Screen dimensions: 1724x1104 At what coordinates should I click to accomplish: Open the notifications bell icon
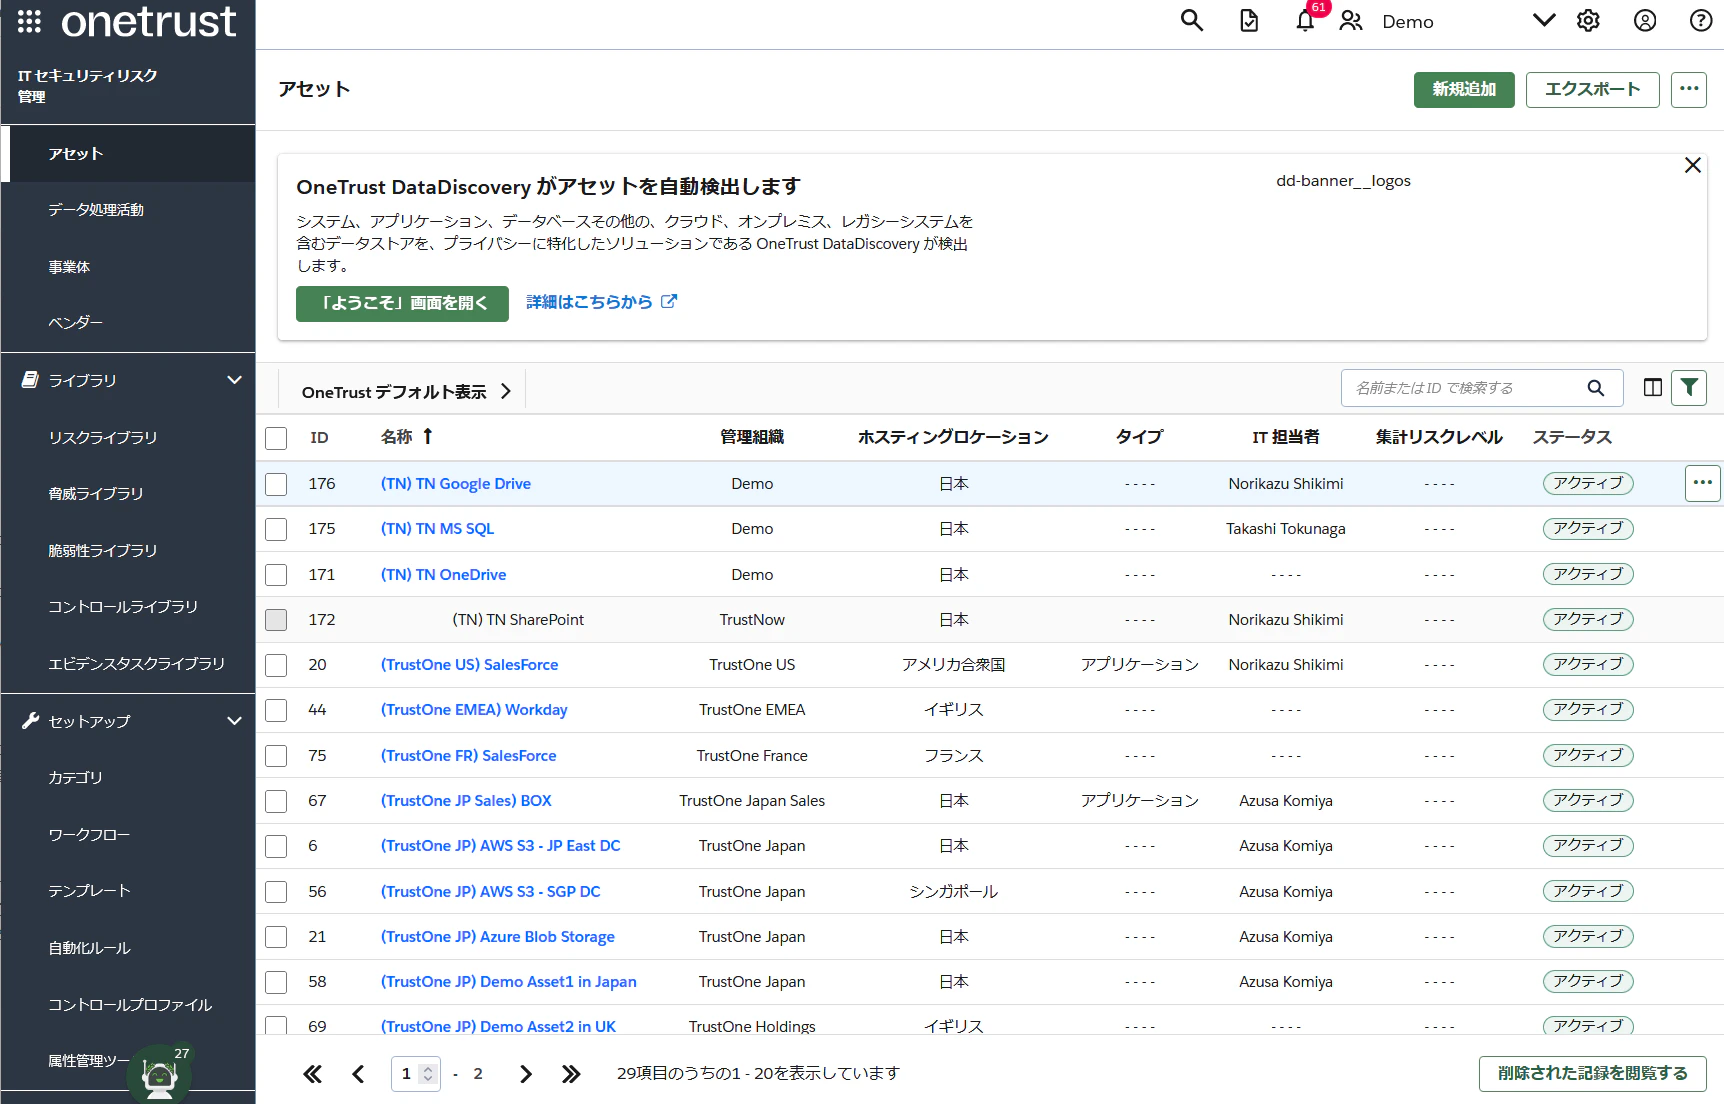1305,21
